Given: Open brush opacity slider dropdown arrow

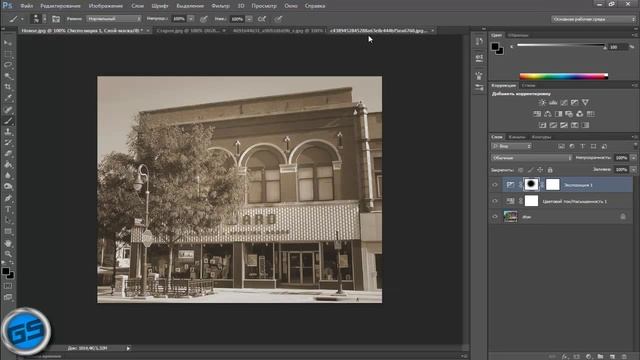Looking at the screenshot, I should pyautogui.click(x=191, y=19).
